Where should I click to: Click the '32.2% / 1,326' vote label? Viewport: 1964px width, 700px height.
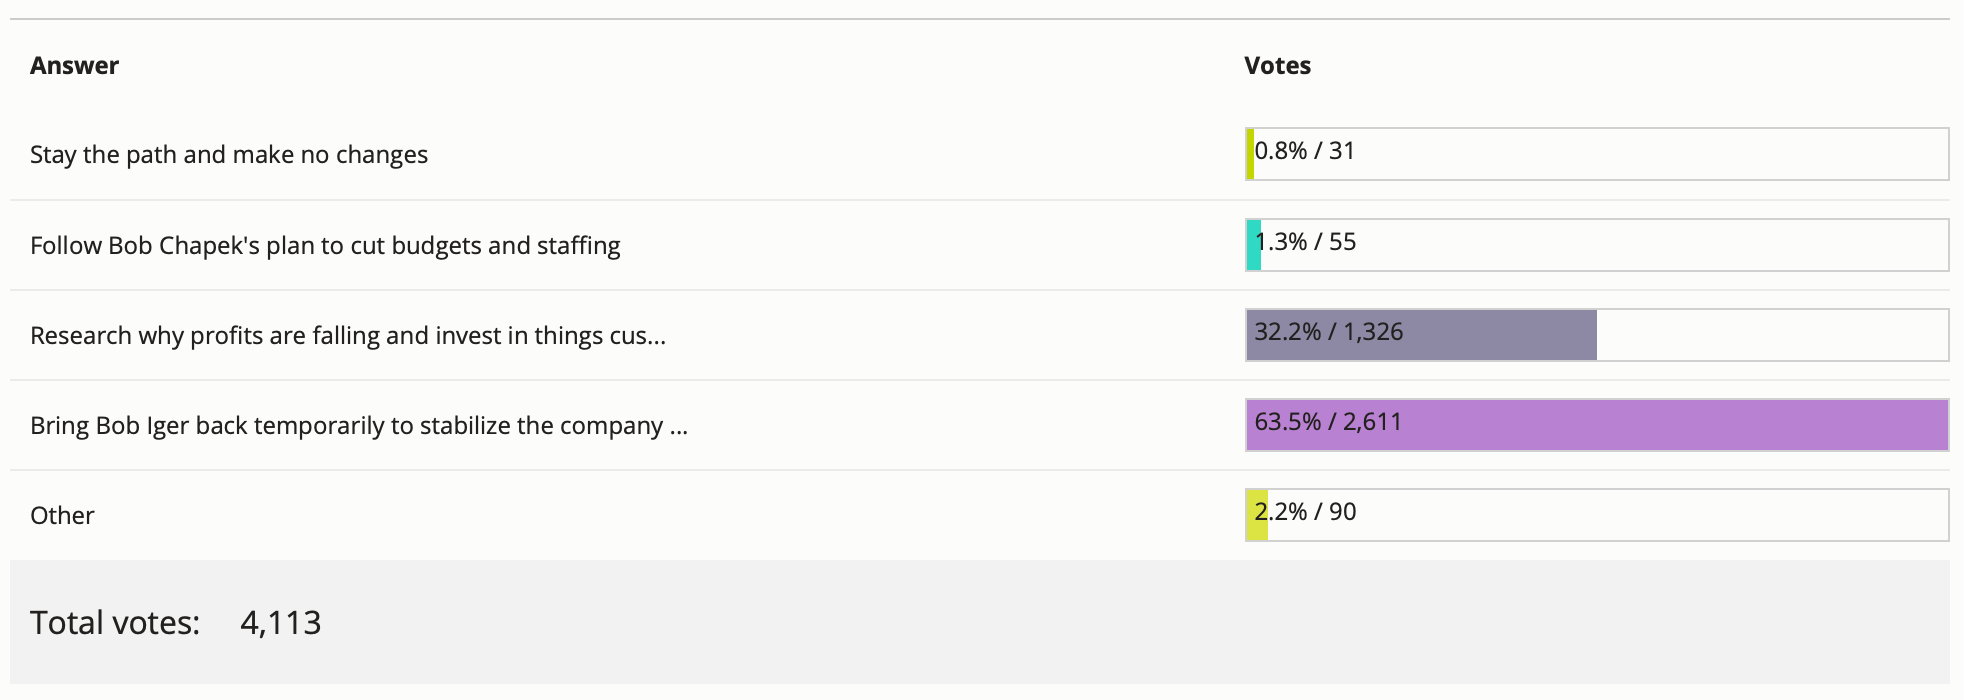coord(1328,332)
